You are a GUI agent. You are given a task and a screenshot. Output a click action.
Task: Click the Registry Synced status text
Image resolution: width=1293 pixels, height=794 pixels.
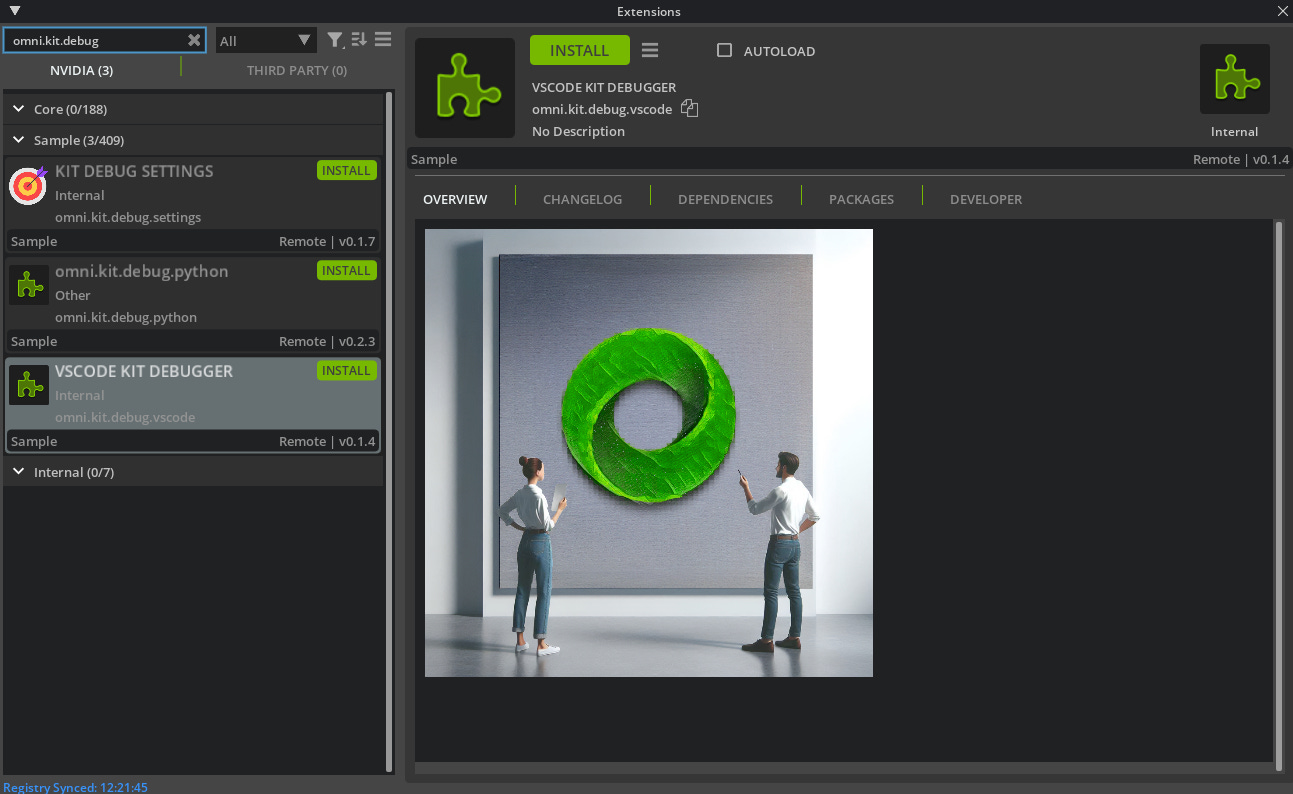point(75,787)
